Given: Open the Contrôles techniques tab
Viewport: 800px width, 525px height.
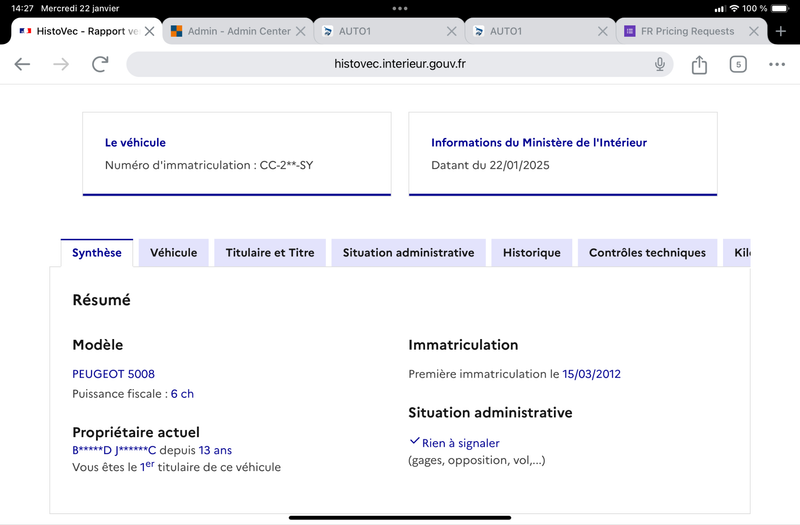Looking at the screenshot, I should click(x=647, y=253).
